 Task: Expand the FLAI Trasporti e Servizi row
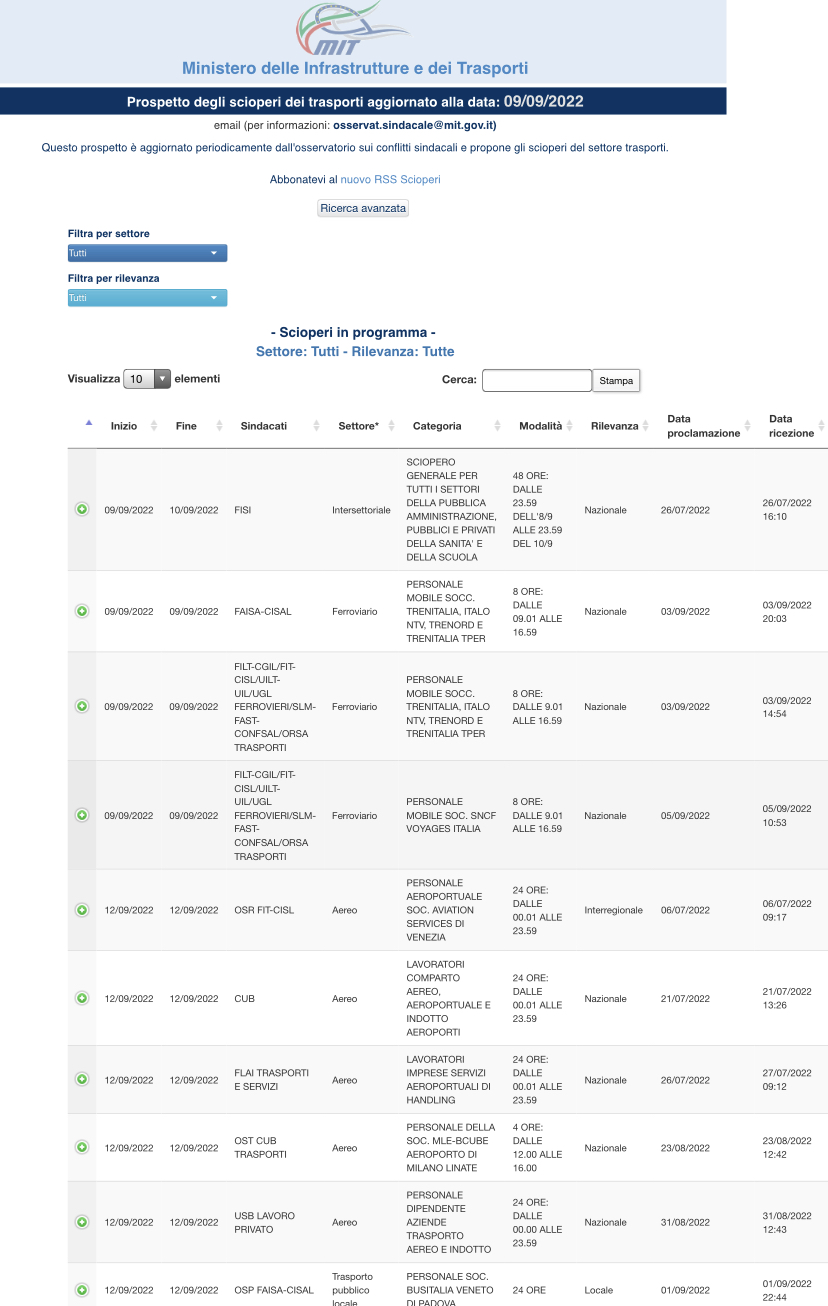tap(82, 1080)
